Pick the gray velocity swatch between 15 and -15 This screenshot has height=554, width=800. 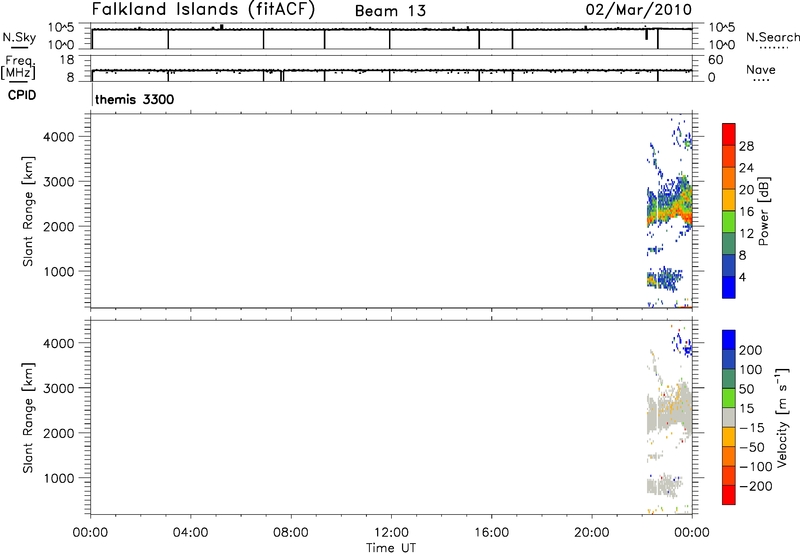pyautogui.click(x=729, y=417)
